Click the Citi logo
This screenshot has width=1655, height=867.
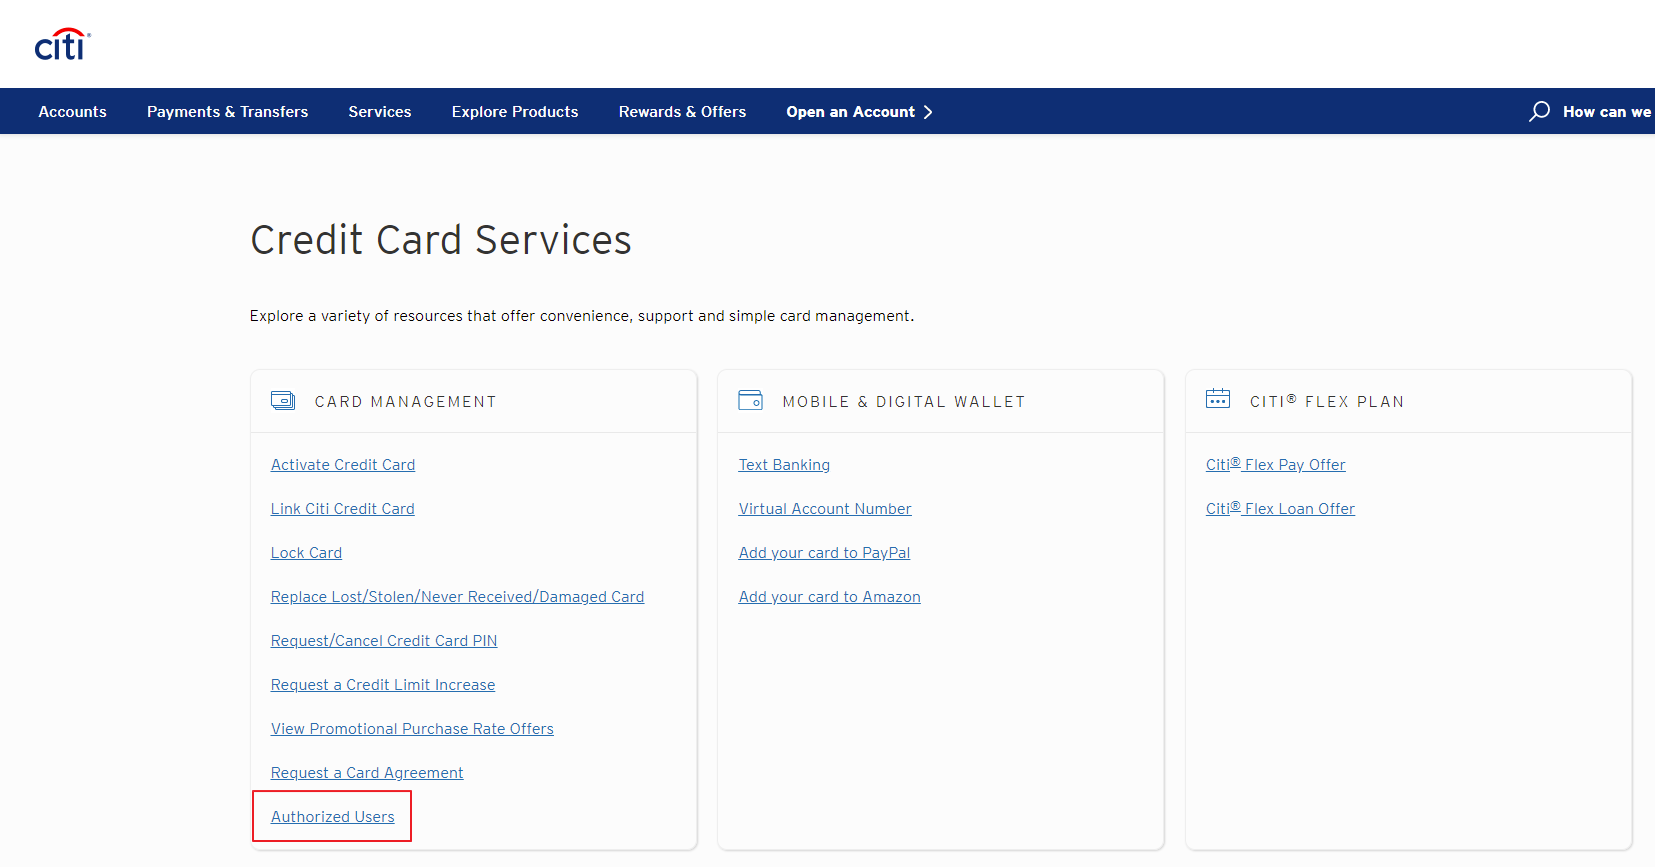point(62,45)
